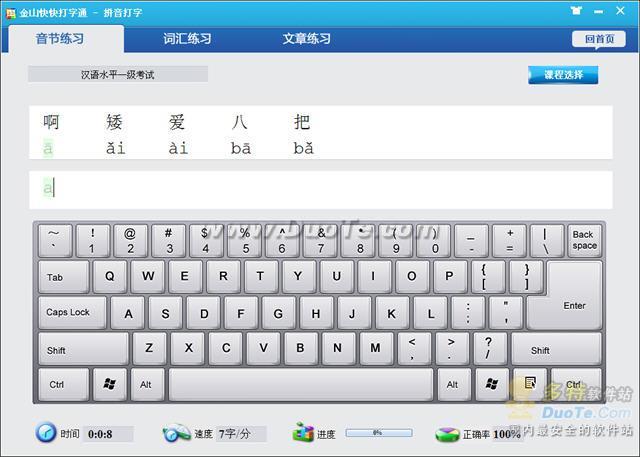This screenshot has height=457, width=640.
Task: Click the time value 0:0:8
Action: click(x=100, y=434)
